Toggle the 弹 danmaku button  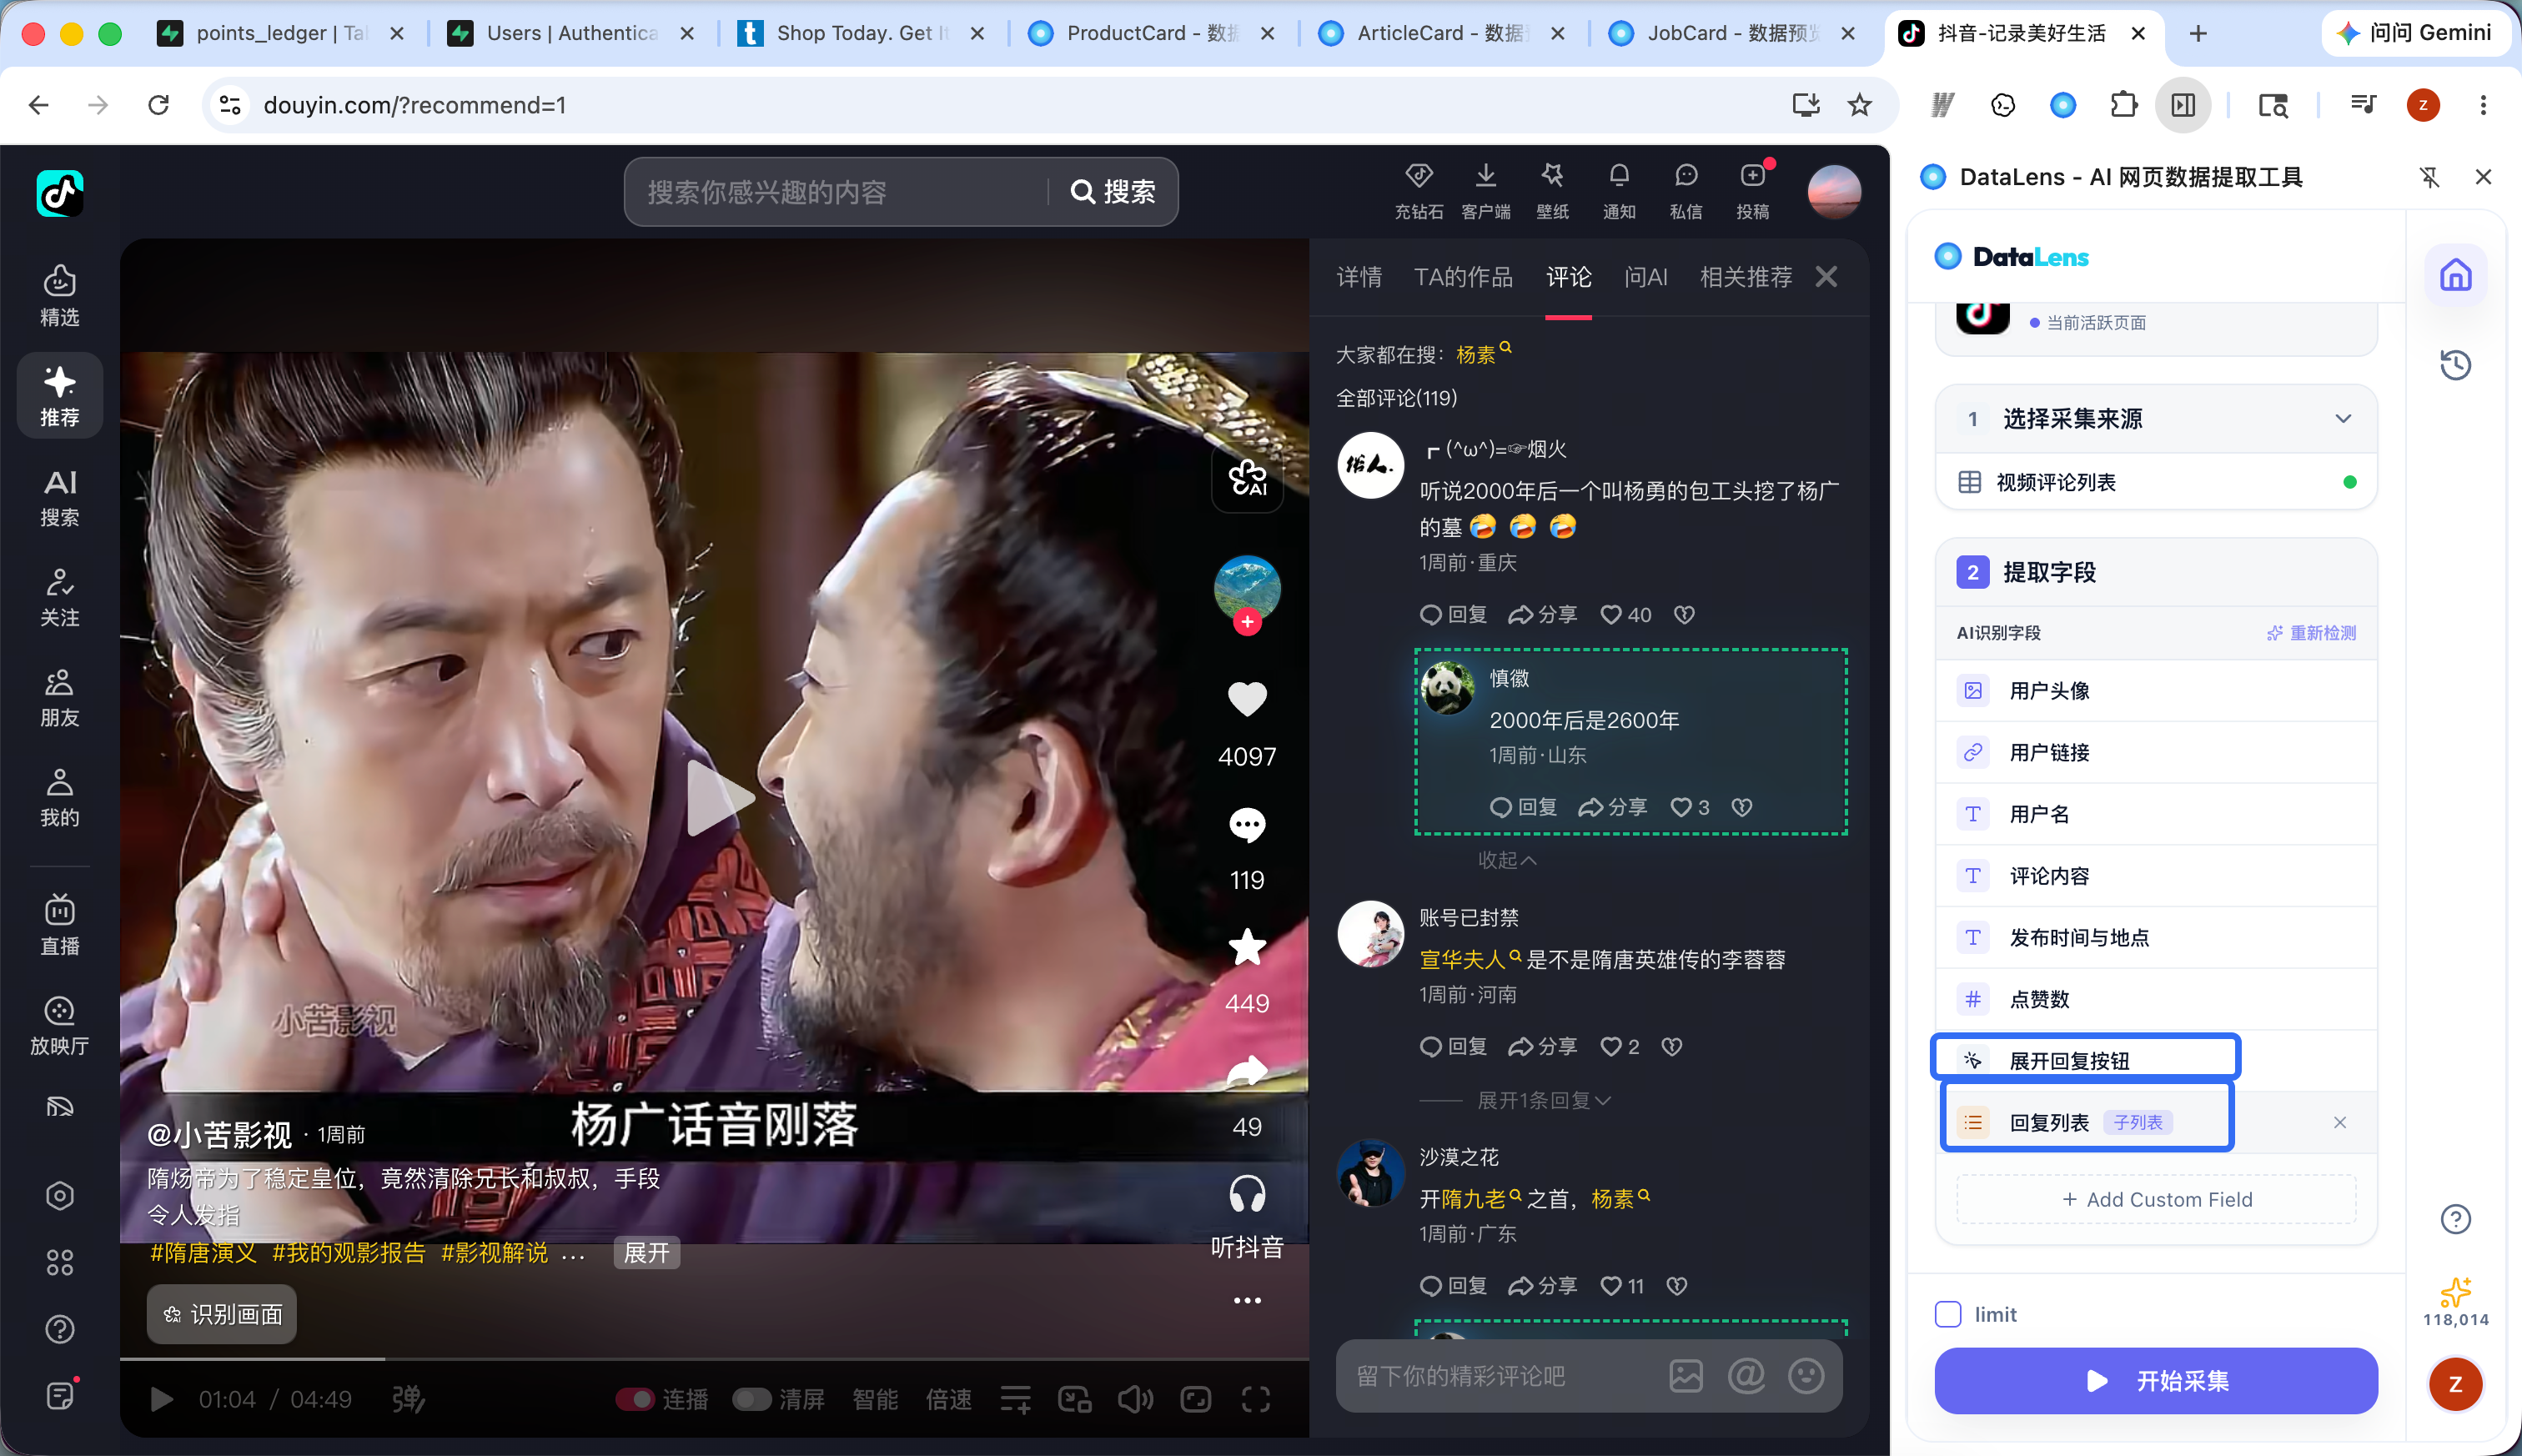(408, 1399)
